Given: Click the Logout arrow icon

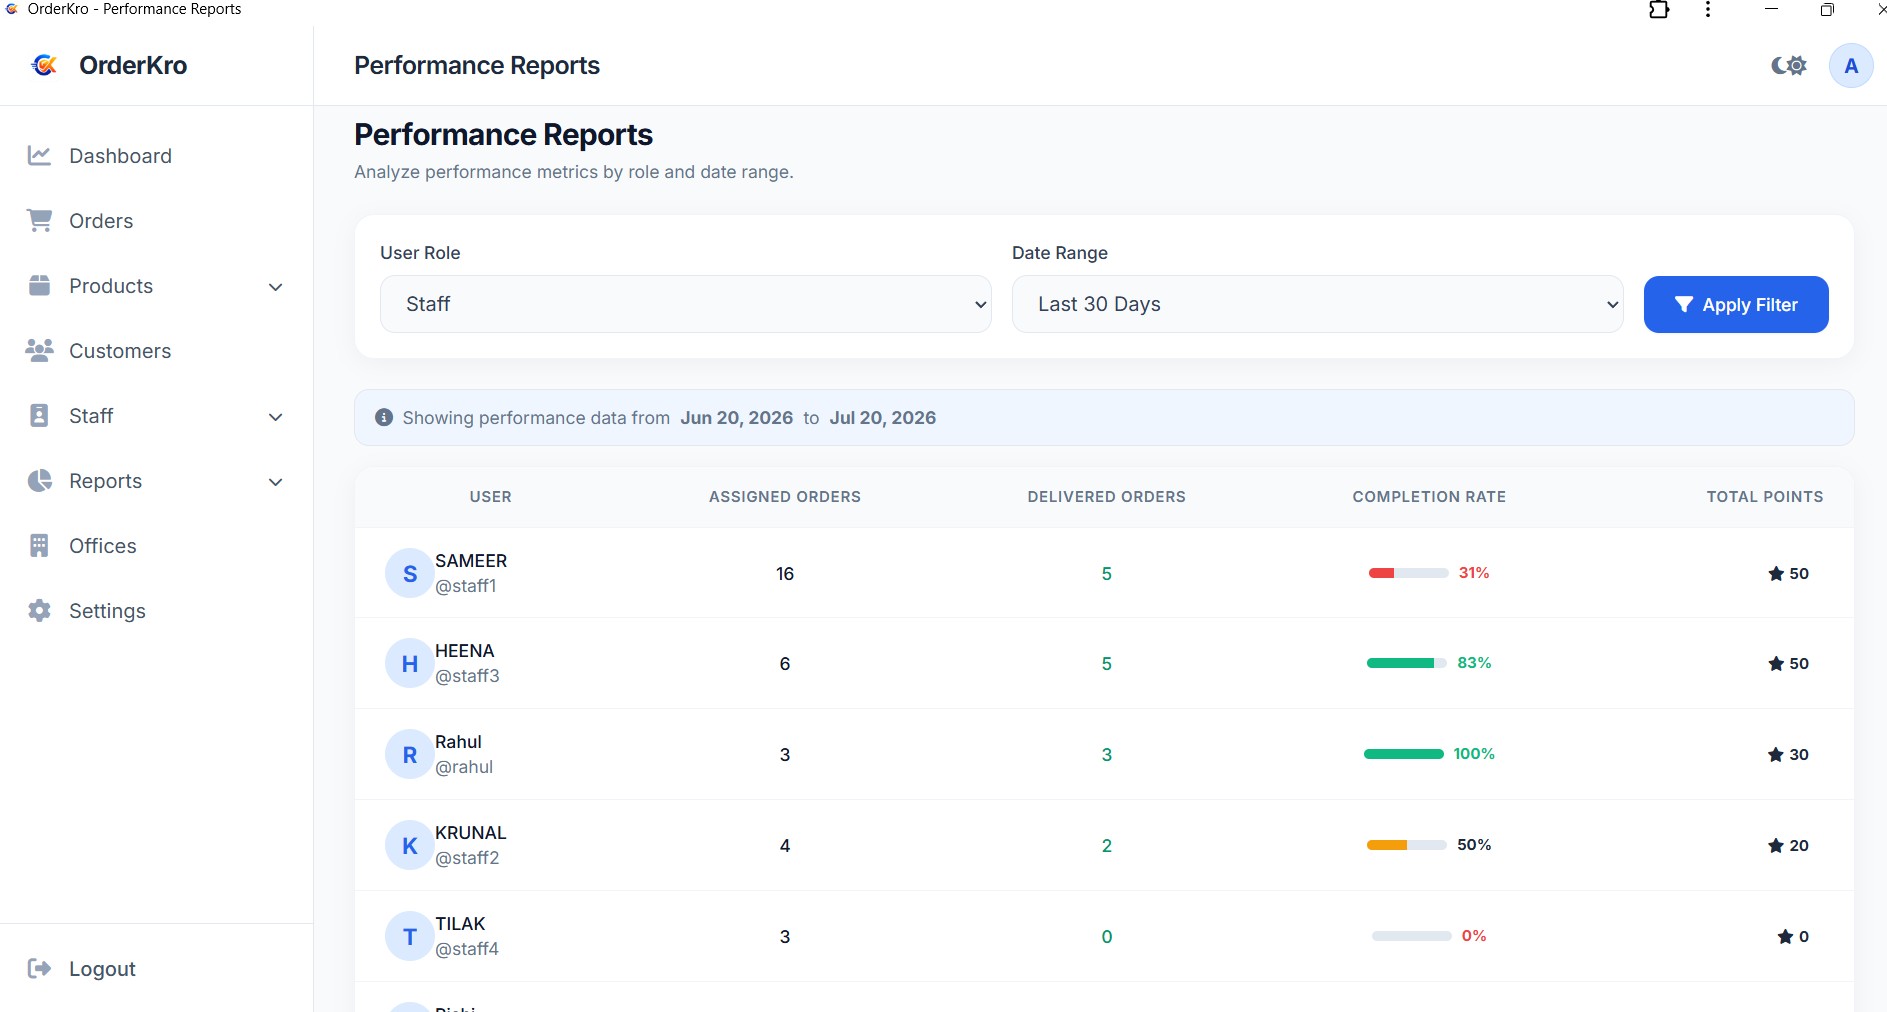Looking at the screenshot, I should point(39,968).
